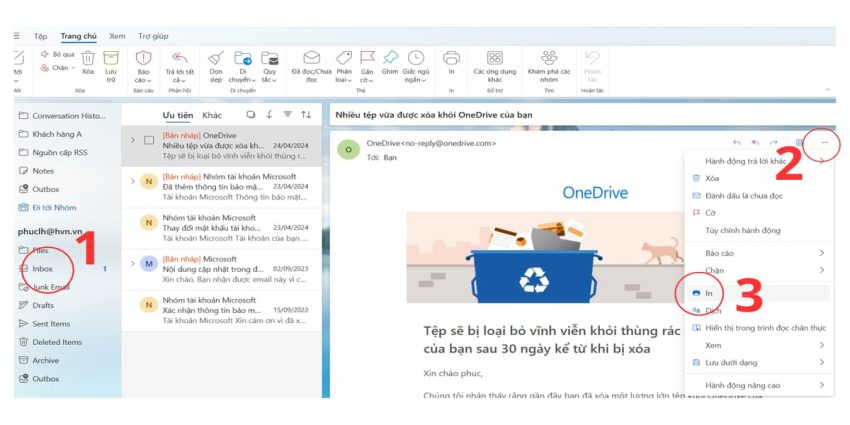Open Hành động nâng cao submenu
The height and width of the screenshot is (425, 850).
(x=759, y=385)
